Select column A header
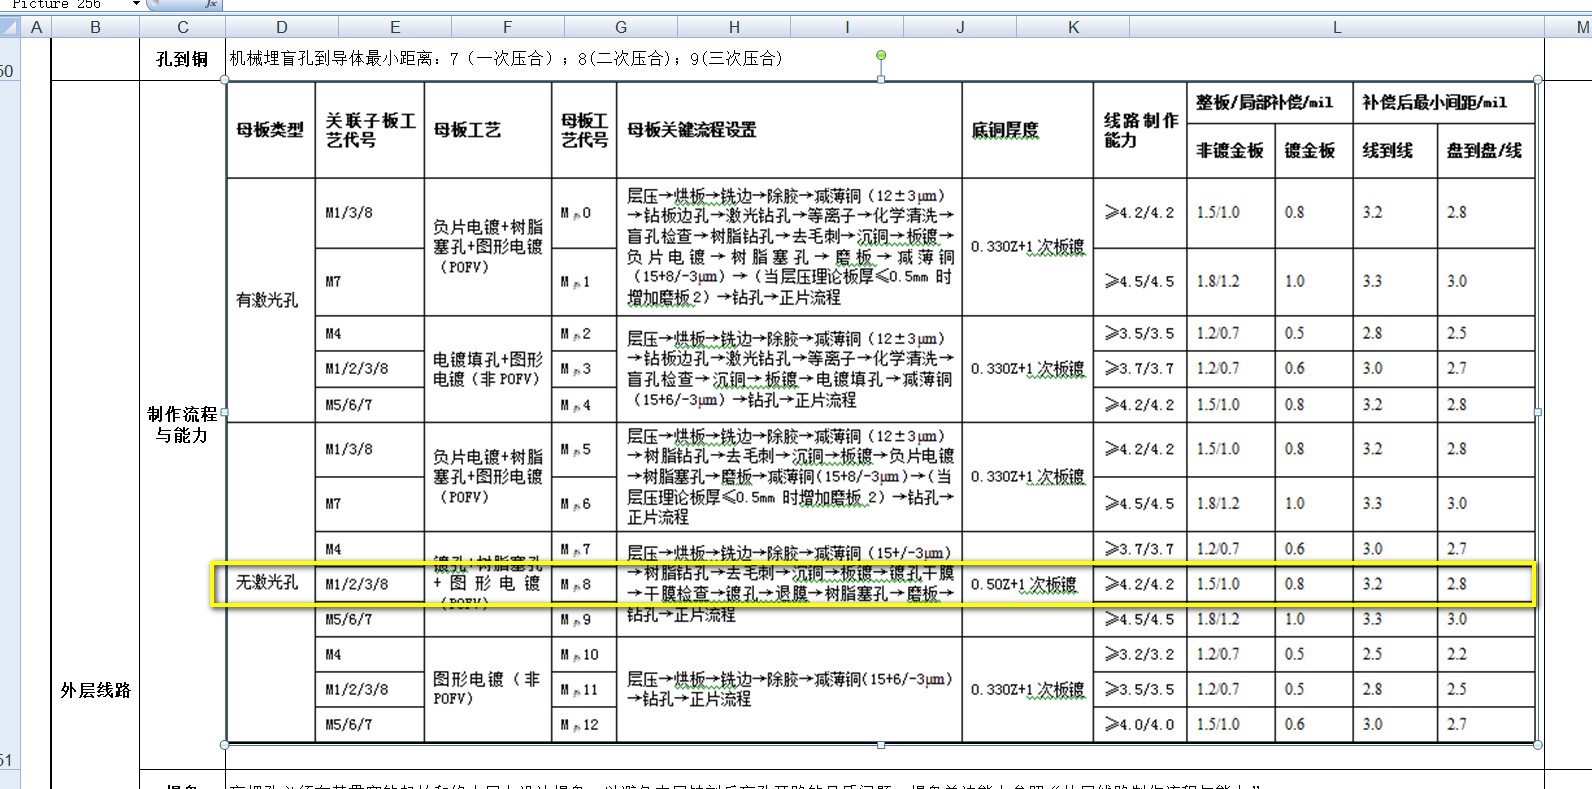Screen dimensions: 1592x789 [36, 27]
